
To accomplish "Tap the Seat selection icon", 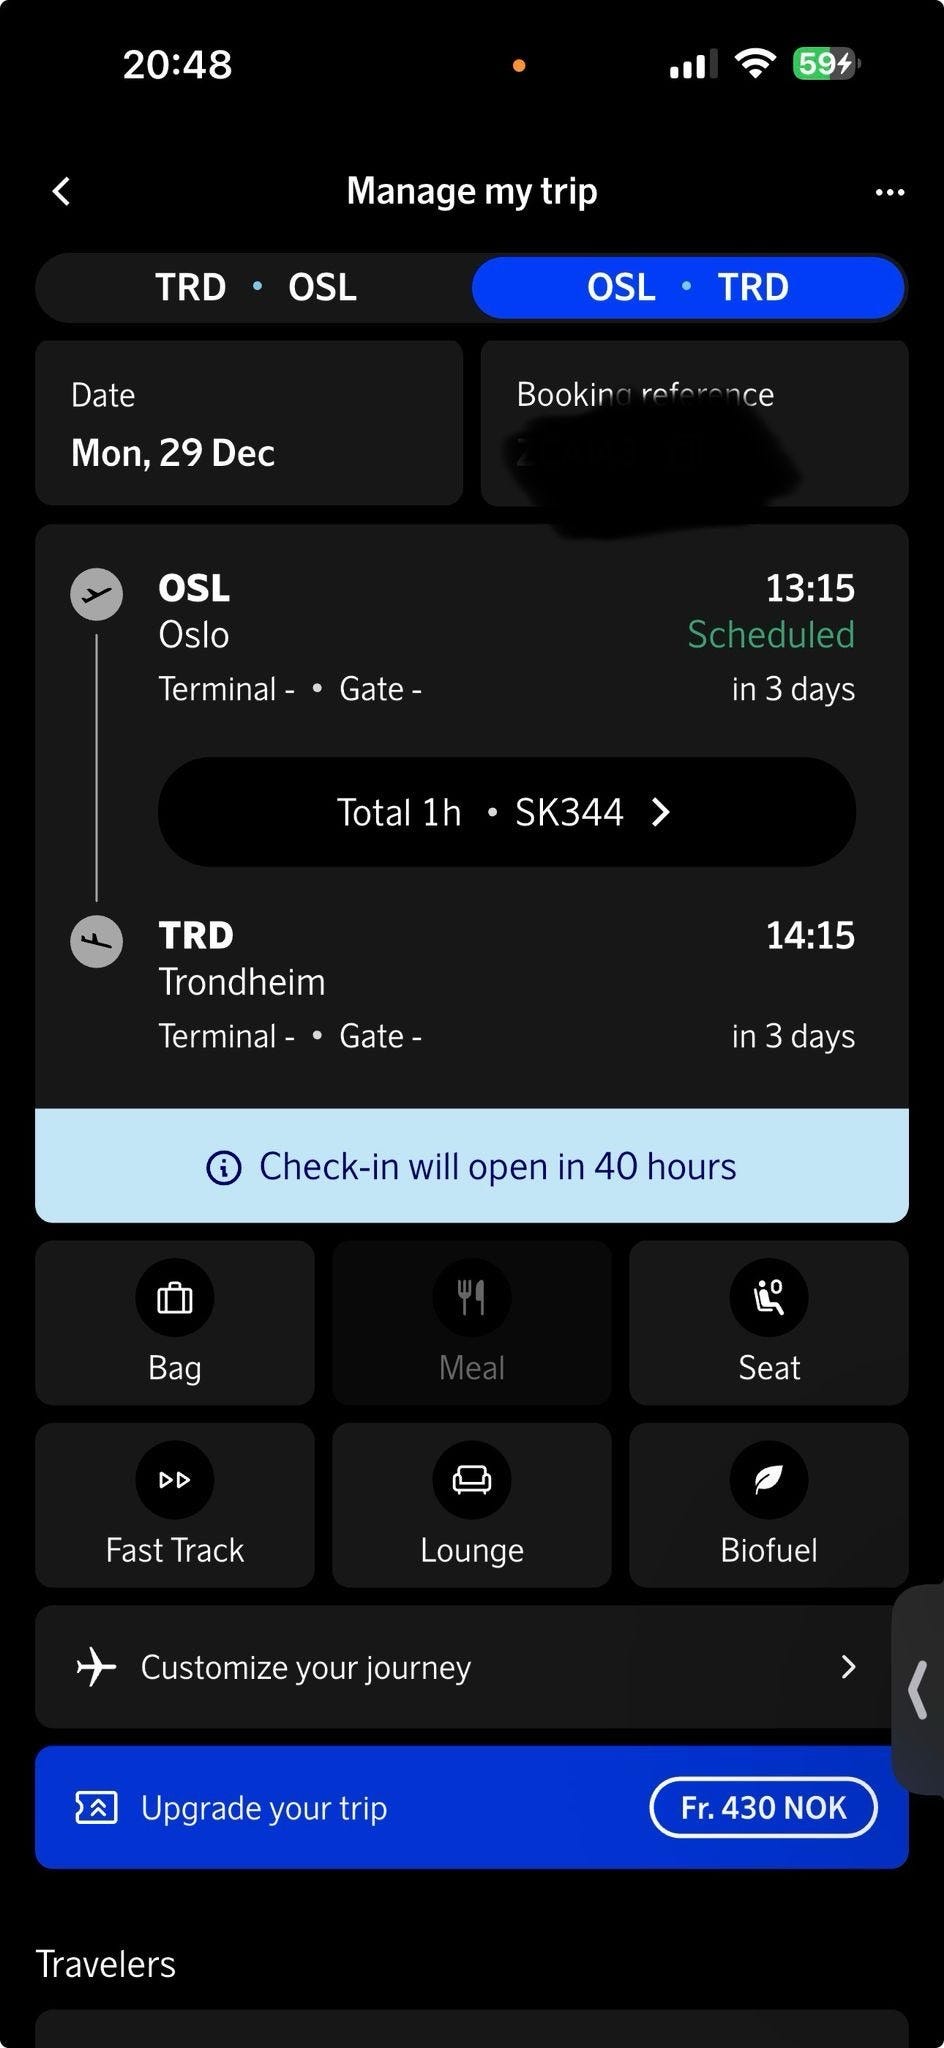I will [769, 1298].
